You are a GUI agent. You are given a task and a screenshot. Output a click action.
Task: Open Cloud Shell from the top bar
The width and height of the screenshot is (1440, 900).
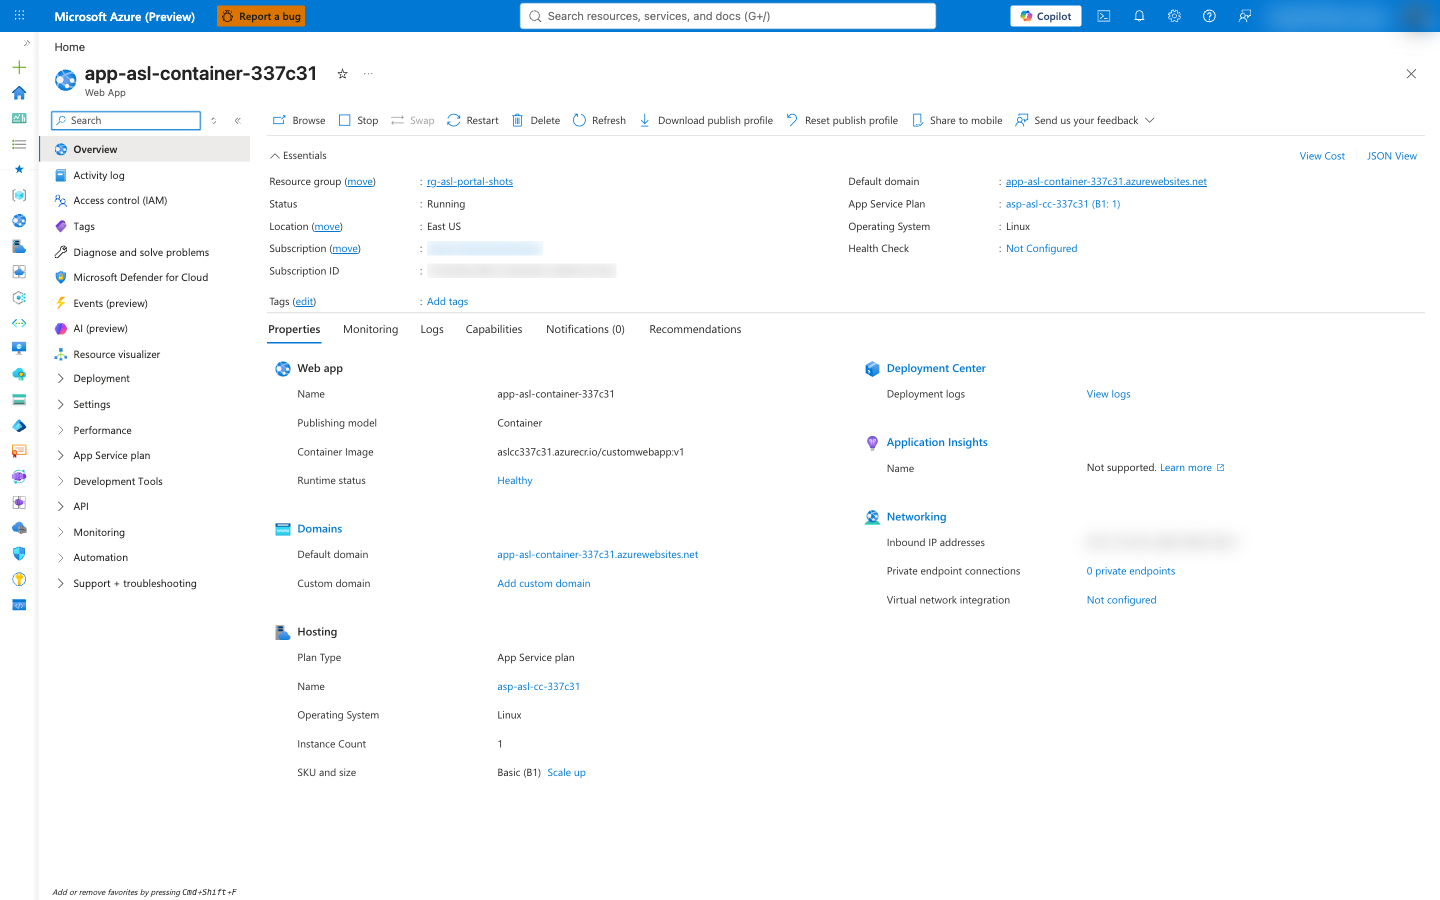(1104, 16)
